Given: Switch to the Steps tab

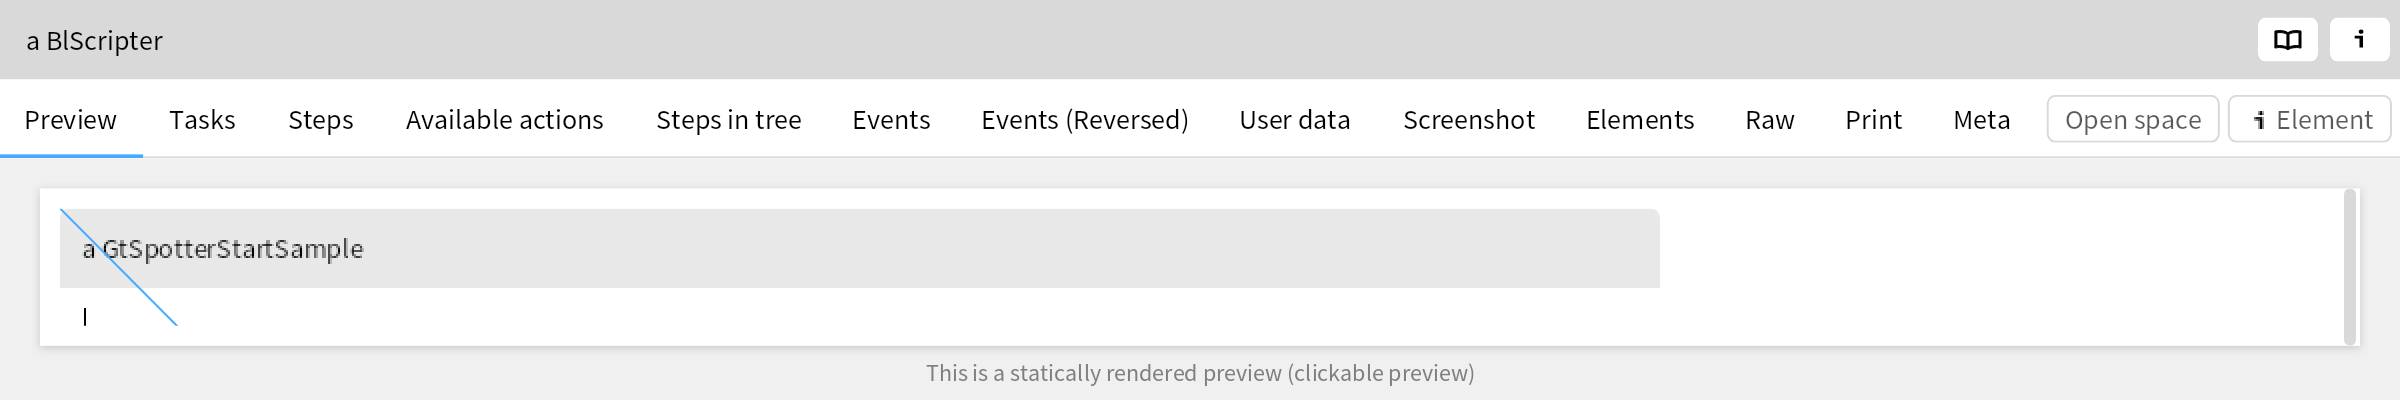Looking at the screenshot, I should tap(321, 120).
